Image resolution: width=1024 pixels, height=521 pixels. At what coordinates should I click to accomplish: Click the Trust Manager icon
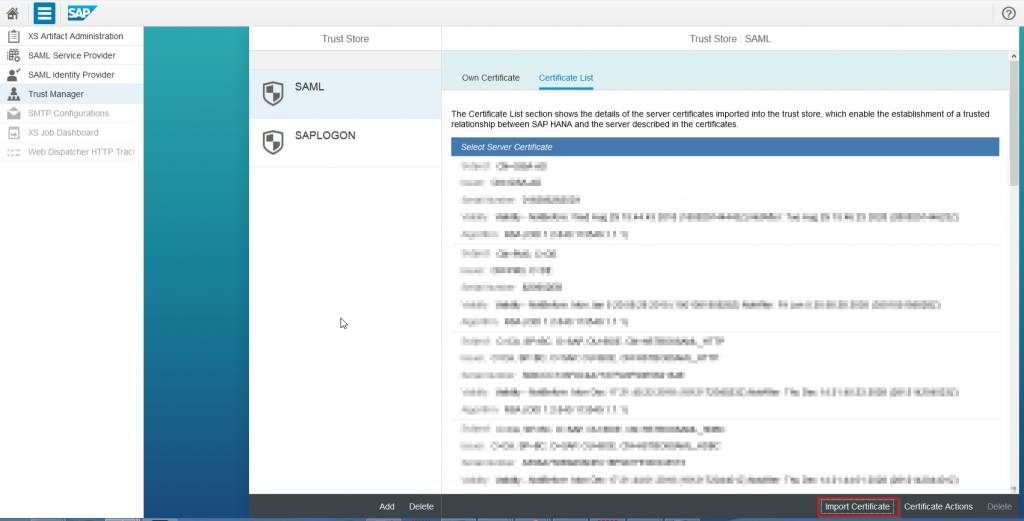click(x=14, y=94)
